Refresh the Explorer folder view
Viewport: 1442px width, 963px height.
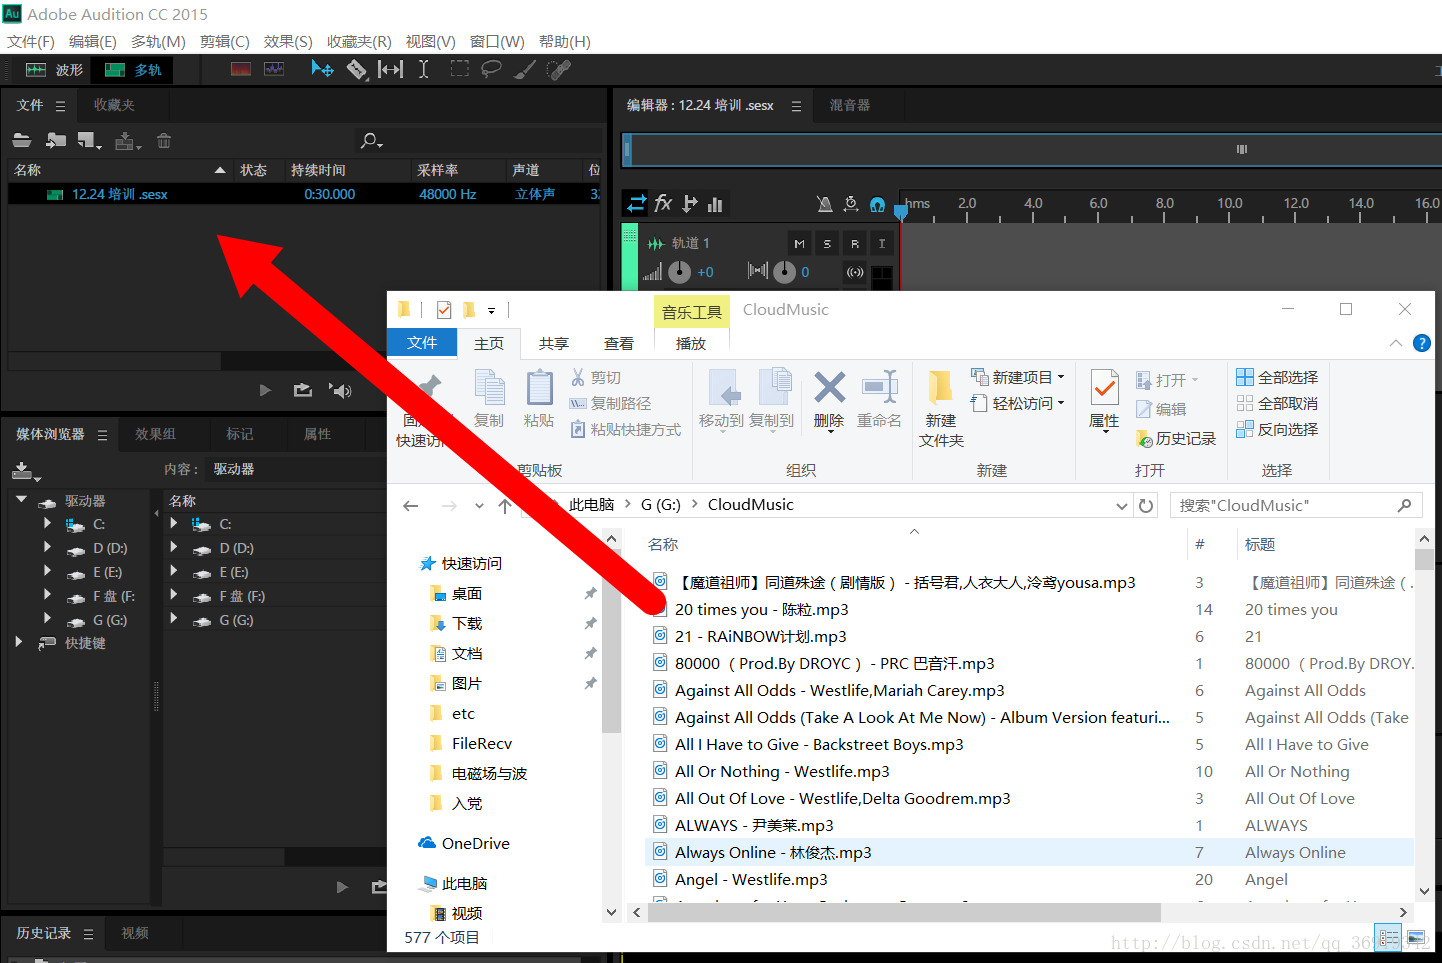(1146, 506)
